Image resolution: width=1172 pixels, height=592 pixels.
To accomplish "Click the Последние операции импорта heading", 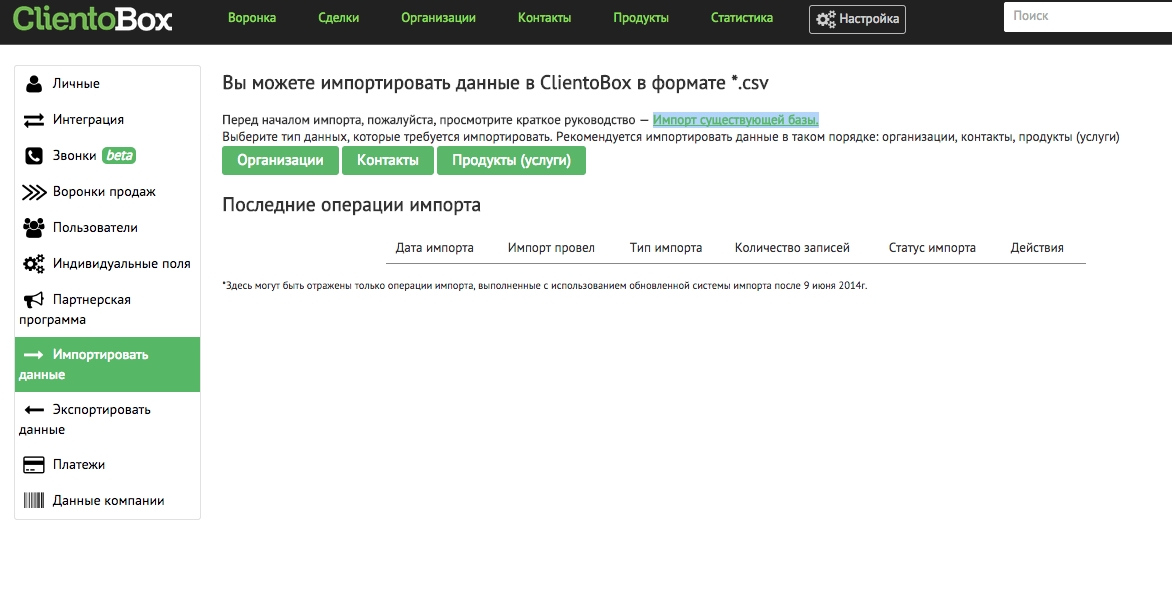I will [x=351, y=206].
